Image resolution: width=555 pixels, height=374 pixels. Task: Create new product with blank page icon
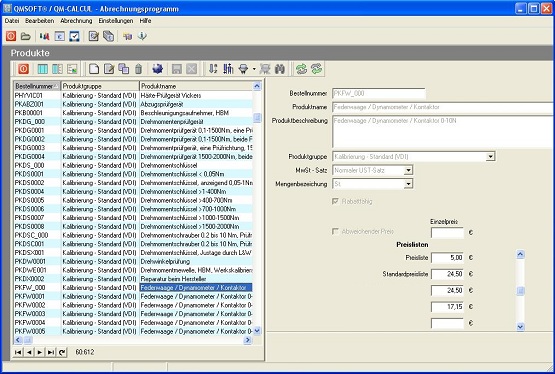point(94,69)
